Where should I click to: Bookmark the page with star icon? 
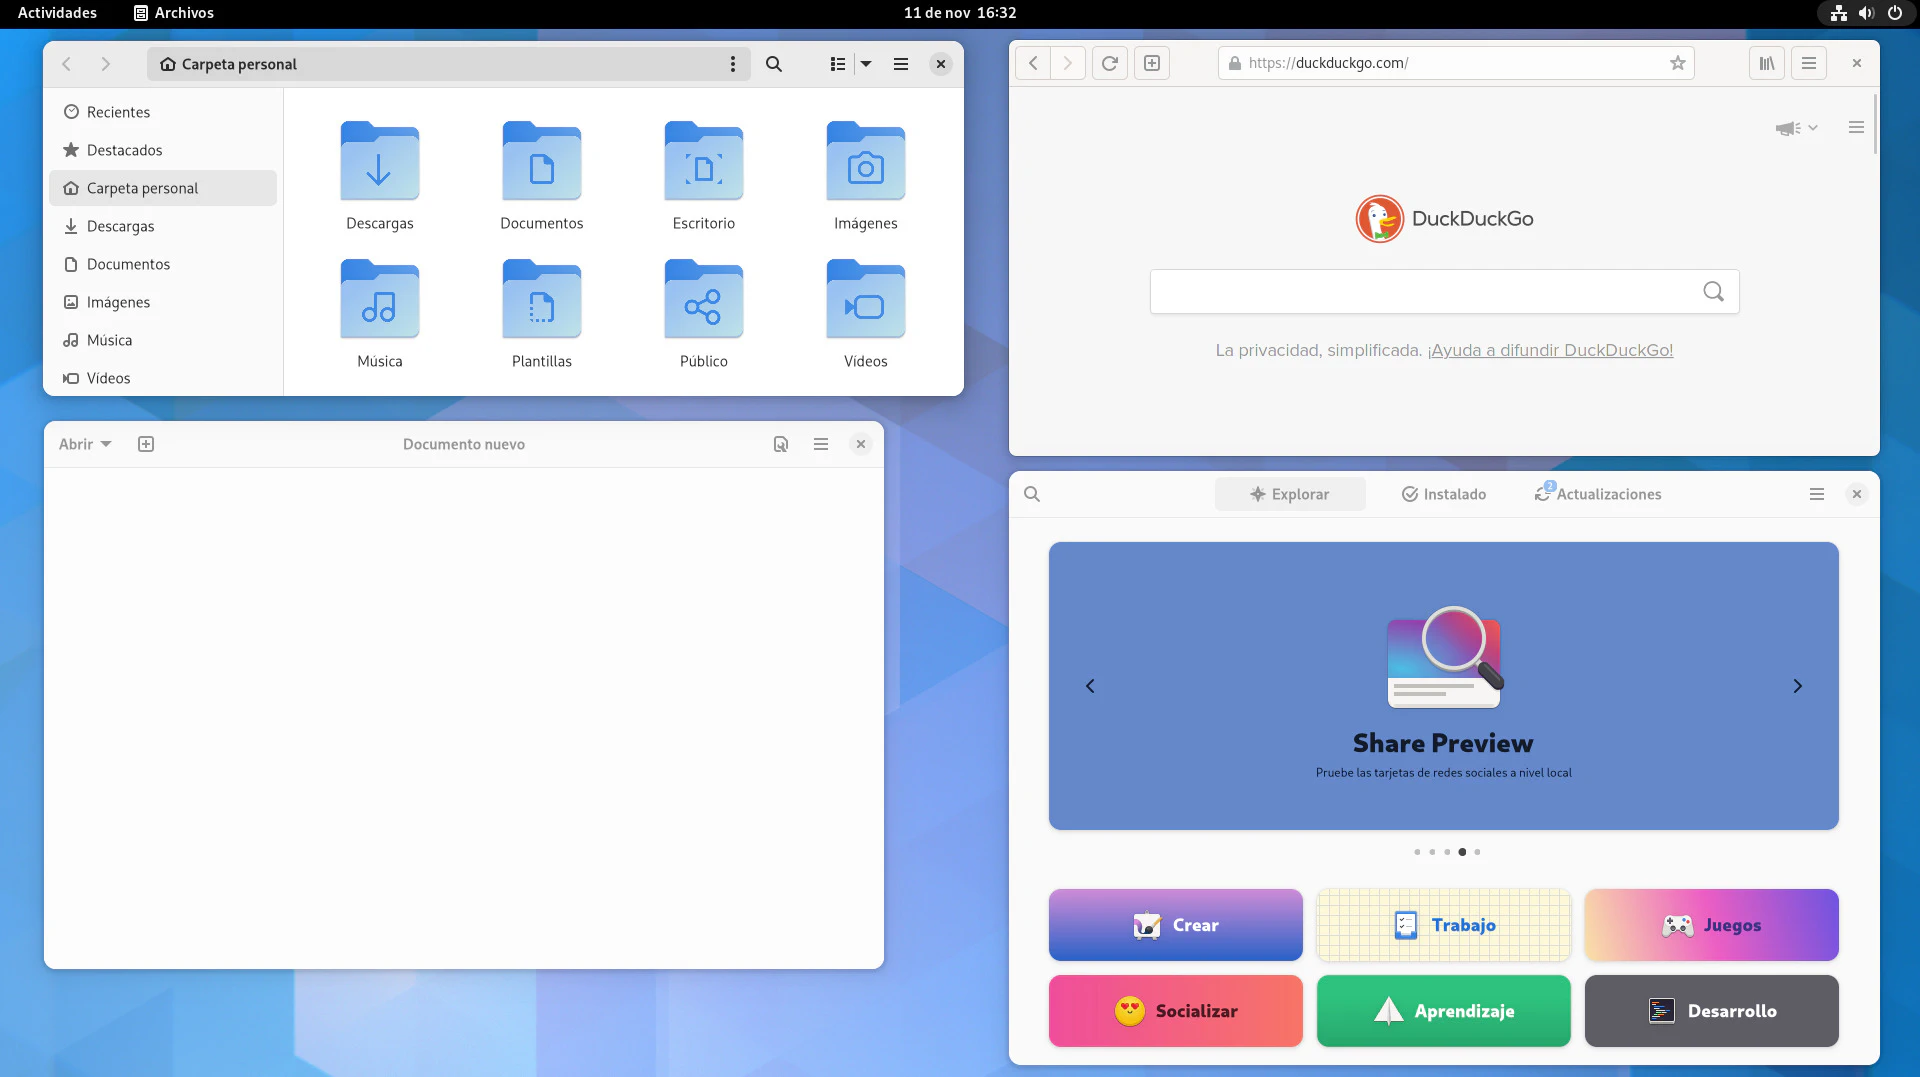1677,63
